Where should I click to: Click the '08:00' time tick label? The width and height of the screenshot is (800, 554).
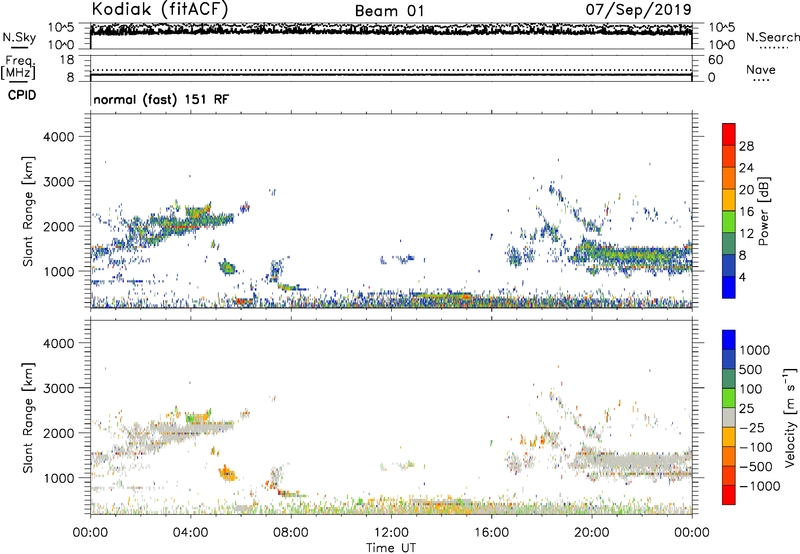point(291,533)
